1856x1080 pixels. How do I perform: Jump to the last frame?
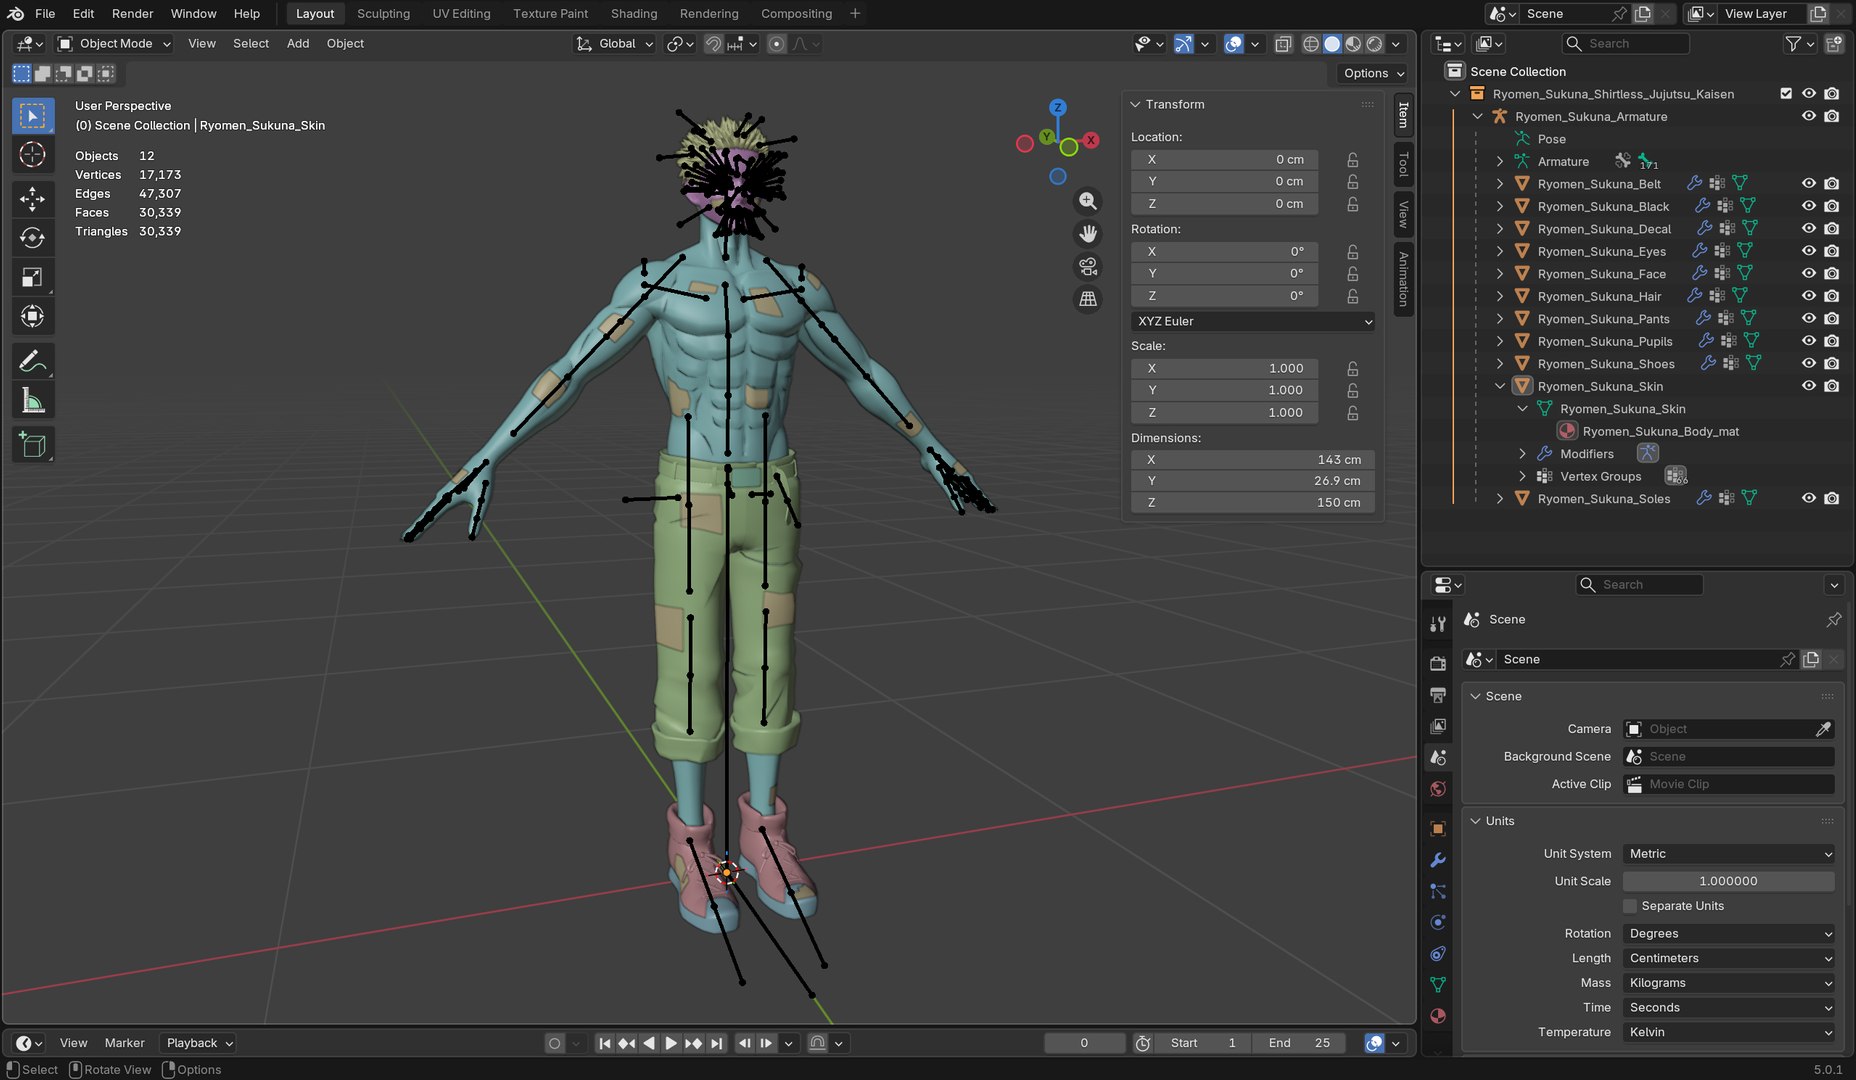point(716,1043)
